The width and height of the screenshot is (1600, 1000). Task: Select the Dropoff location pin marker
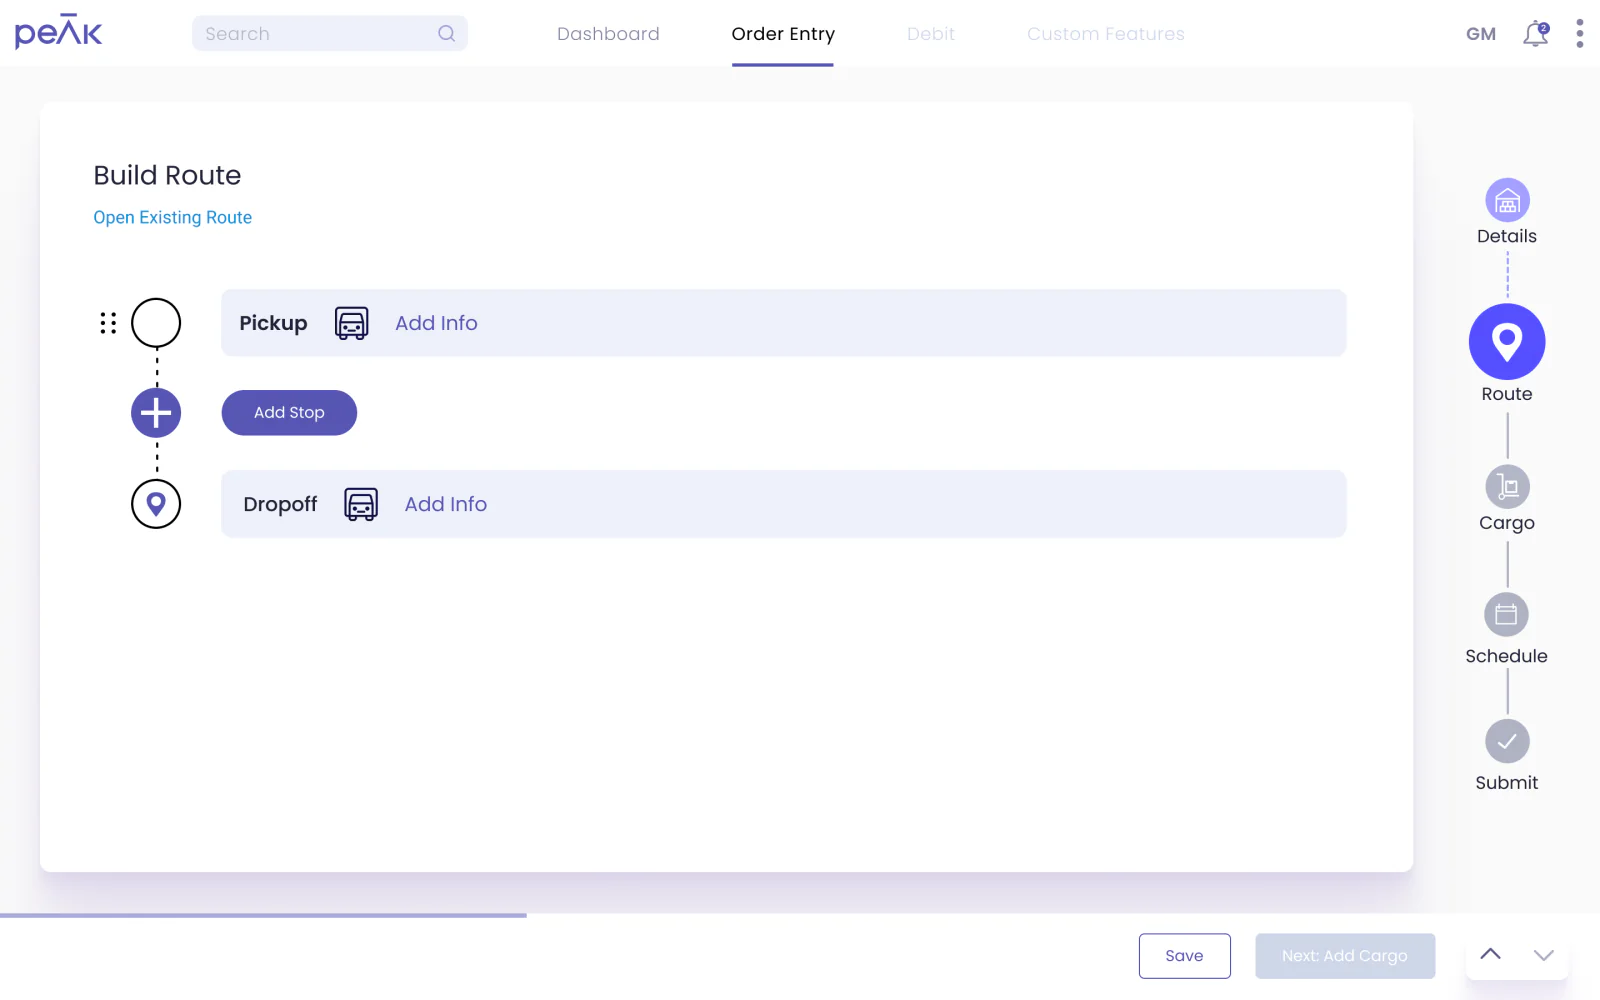pyautogui.click(x=156, y=504)
